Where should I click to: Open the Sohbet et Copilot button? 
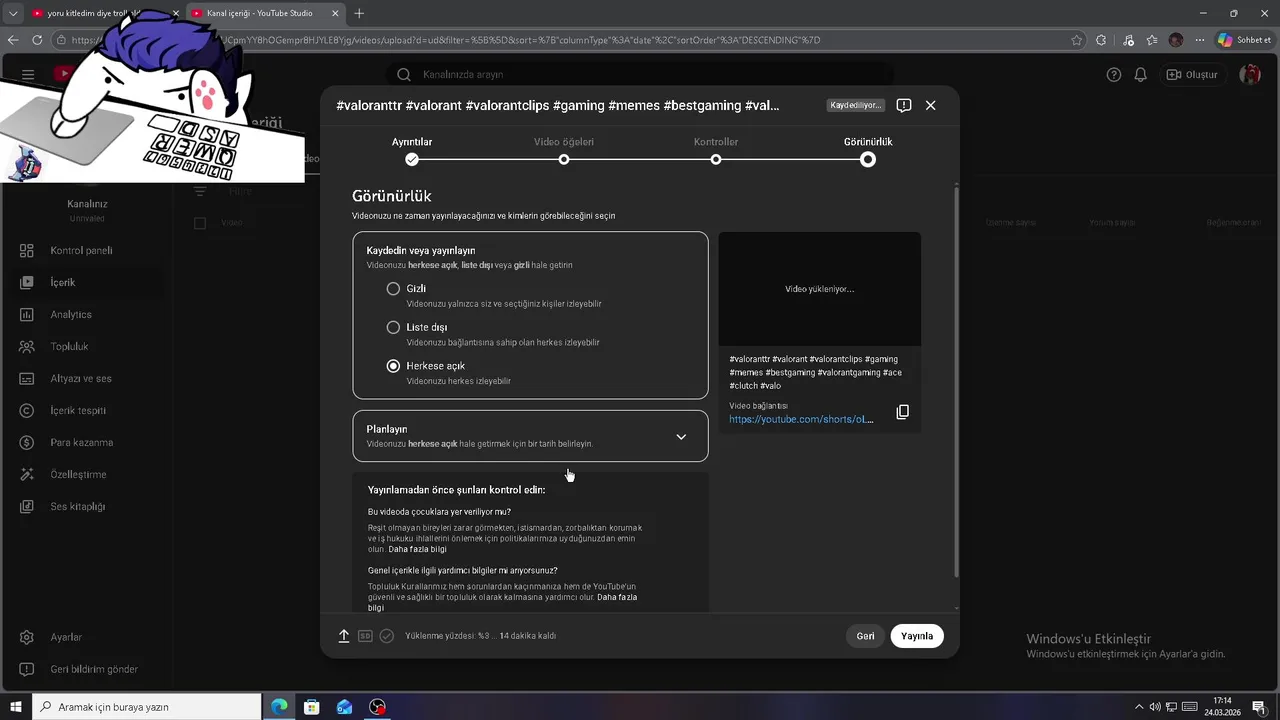tap(1244, 40)
